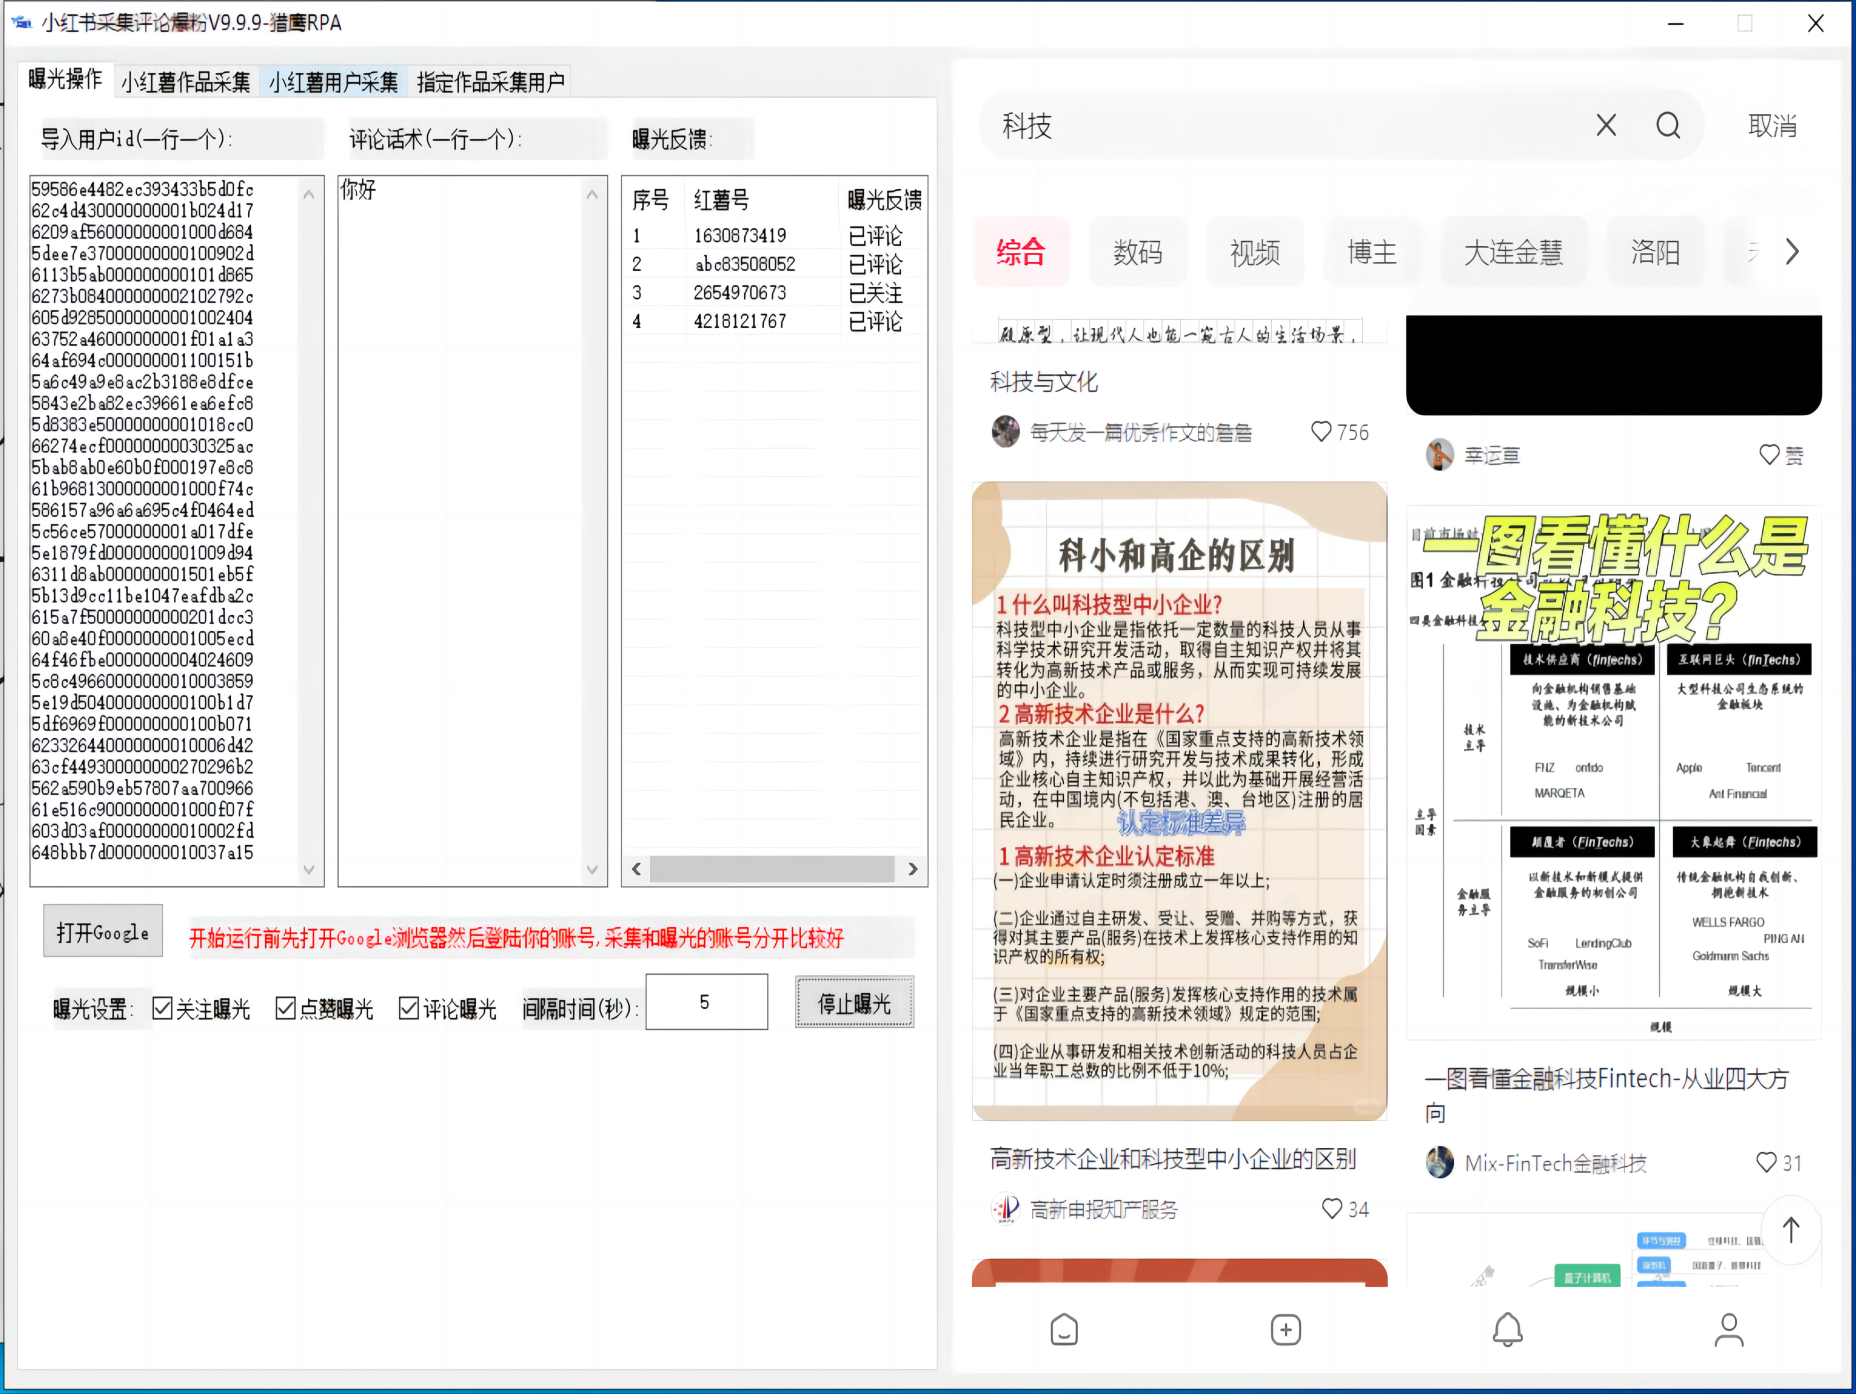Like the 科技与文化 post with 756 likes
The width and height of the screenshot is (1856, 1394).
pos(1321,432)
